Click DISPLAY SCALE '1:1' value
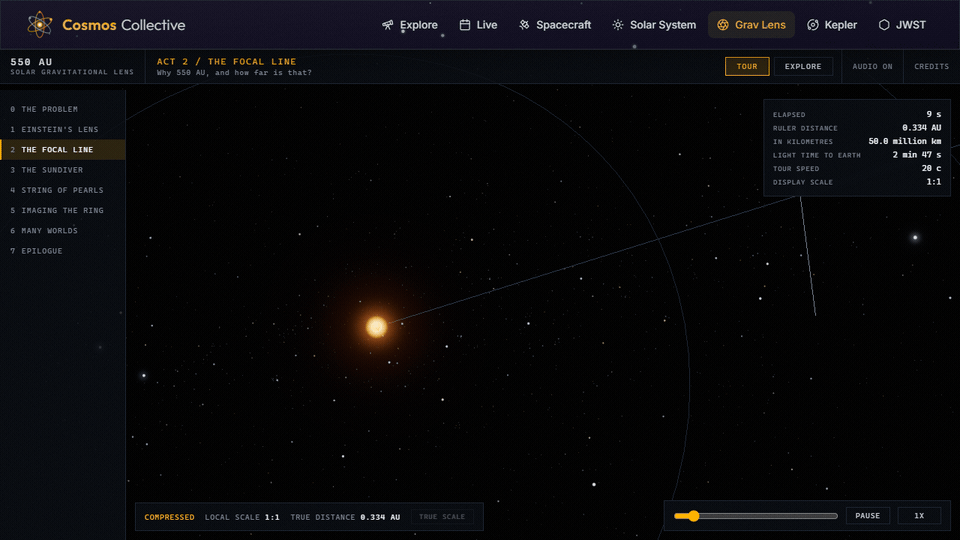This screenshot has width=960, height=540. (934, 182)
